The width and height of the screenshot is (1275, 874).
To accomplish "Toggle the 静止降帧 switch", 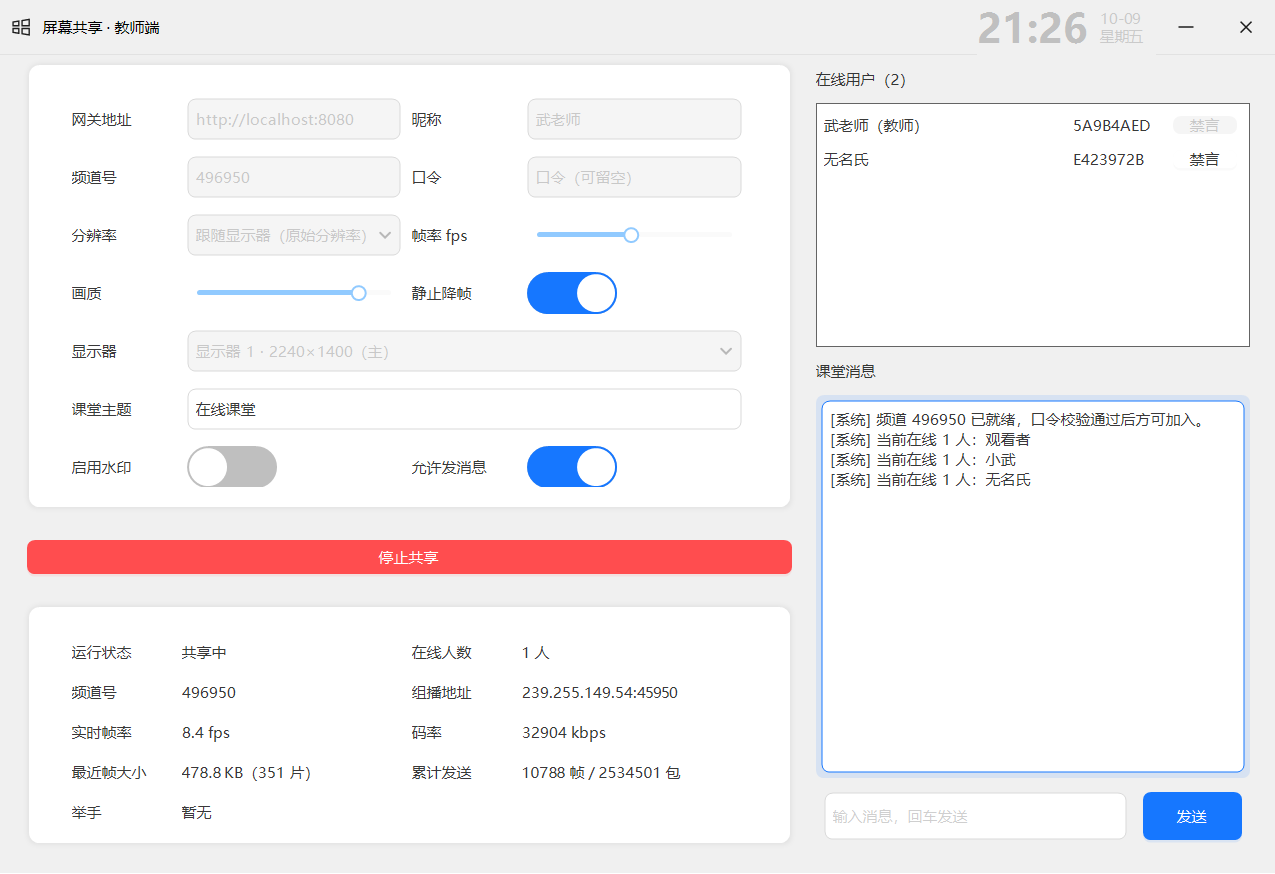I will [x=572, y=293].
